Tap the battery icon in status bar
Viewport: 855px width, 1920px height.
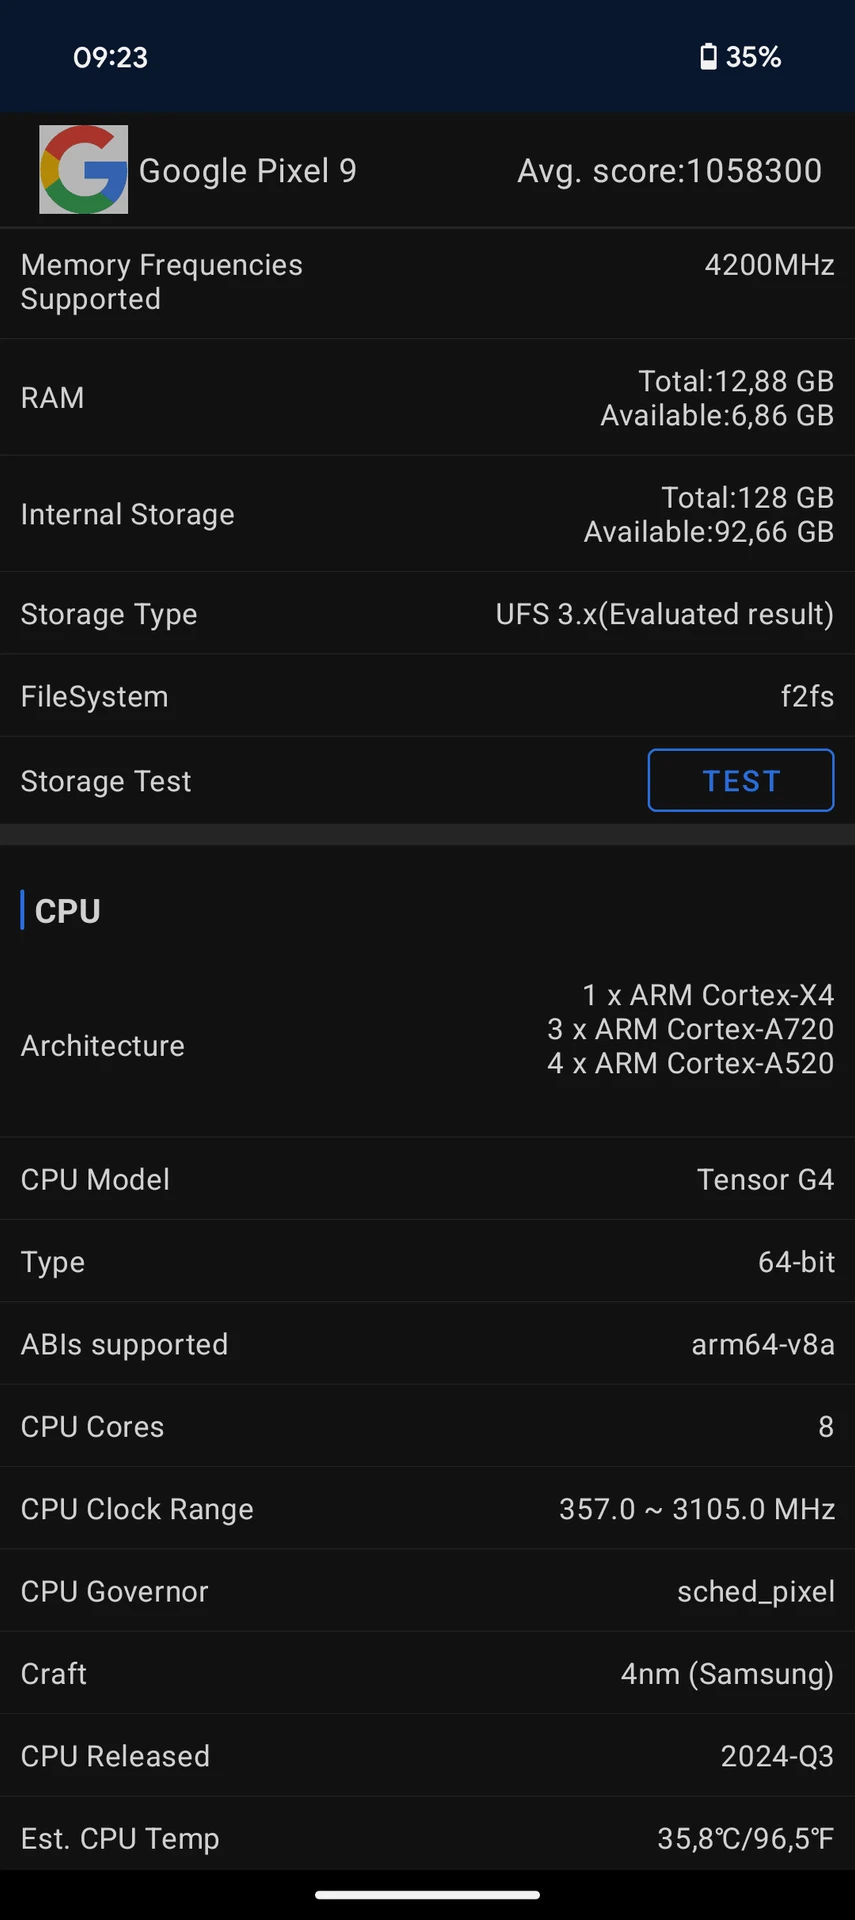click(x=708, y=57)
